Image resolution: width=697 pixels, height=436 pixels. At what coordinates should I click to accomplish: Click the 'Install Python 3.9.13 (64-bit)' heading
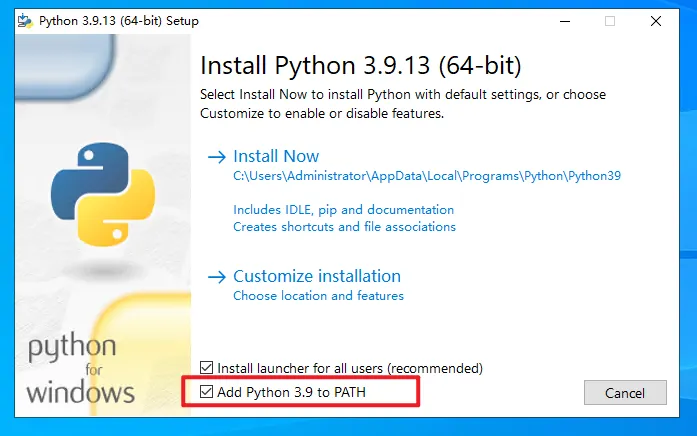coord(361,65)
